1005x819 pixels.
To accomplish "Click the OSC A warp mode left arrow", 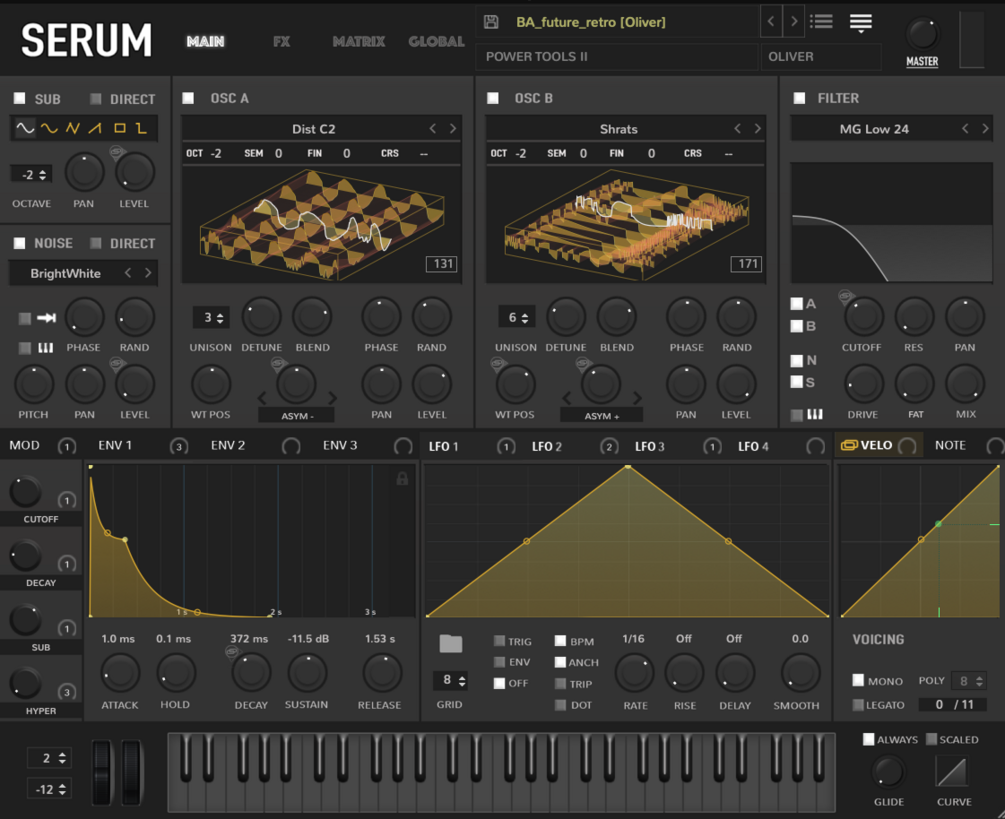I will tap(262, 398).
